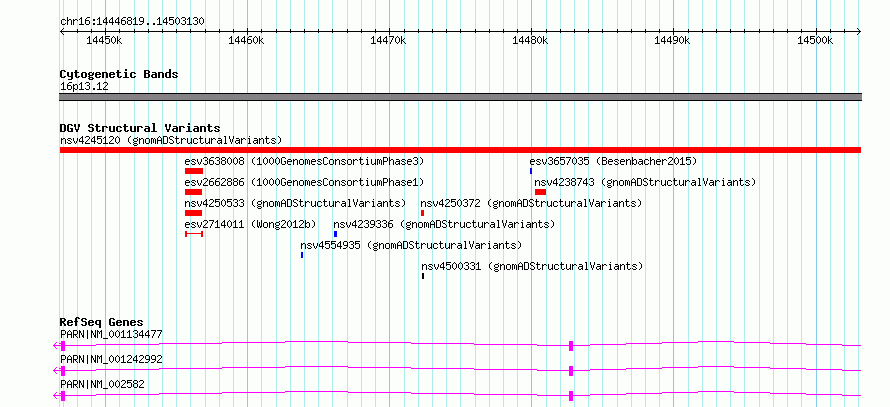Click the red bar under nsv4250533
Image resolution: width=890 pixels, height=407 pixels.
[x=194, y=213]
